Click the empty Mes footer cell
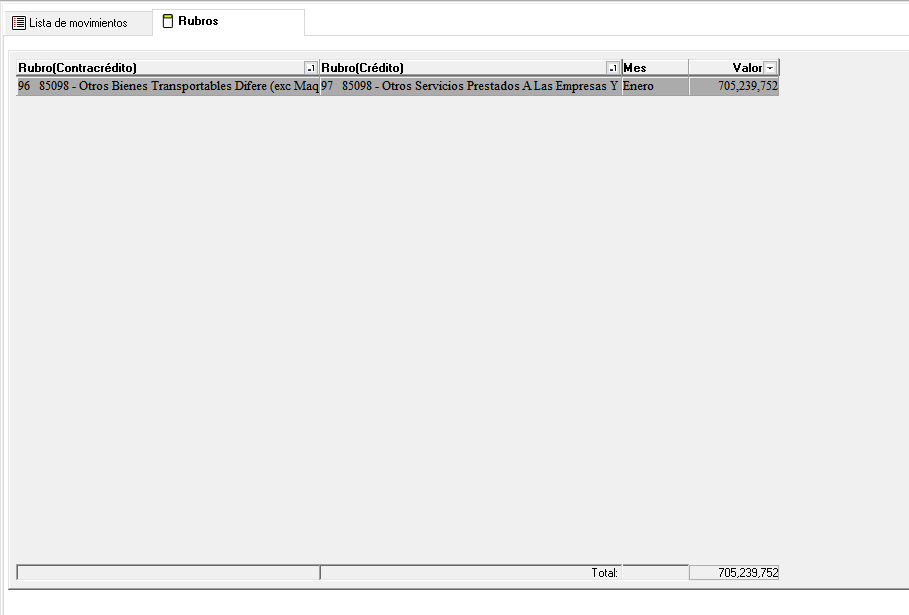This screenshot has width=909, height=615. click(x=654, y=573)
